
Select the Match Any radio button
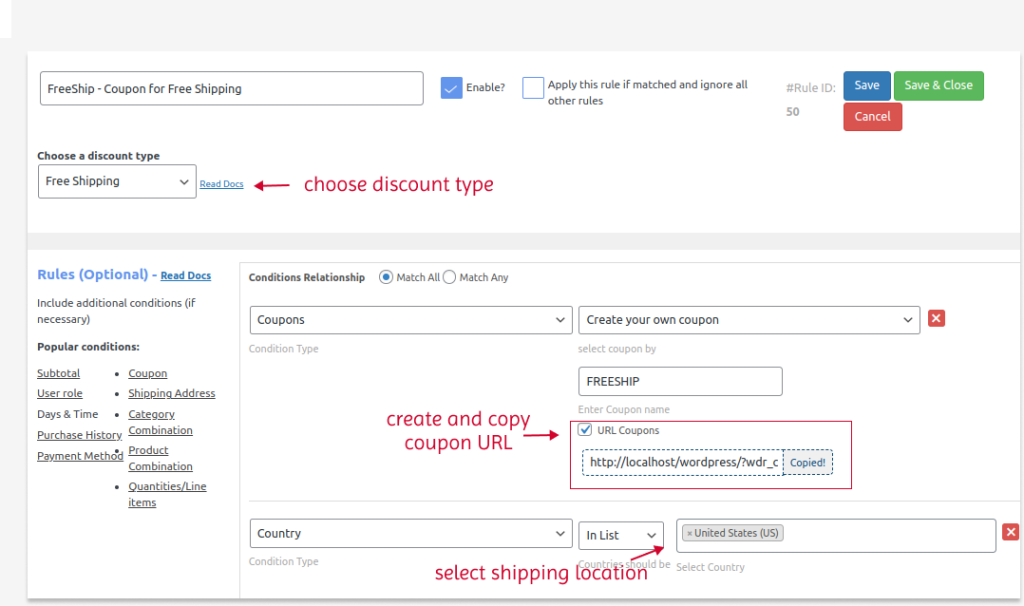tap(448, 277)
